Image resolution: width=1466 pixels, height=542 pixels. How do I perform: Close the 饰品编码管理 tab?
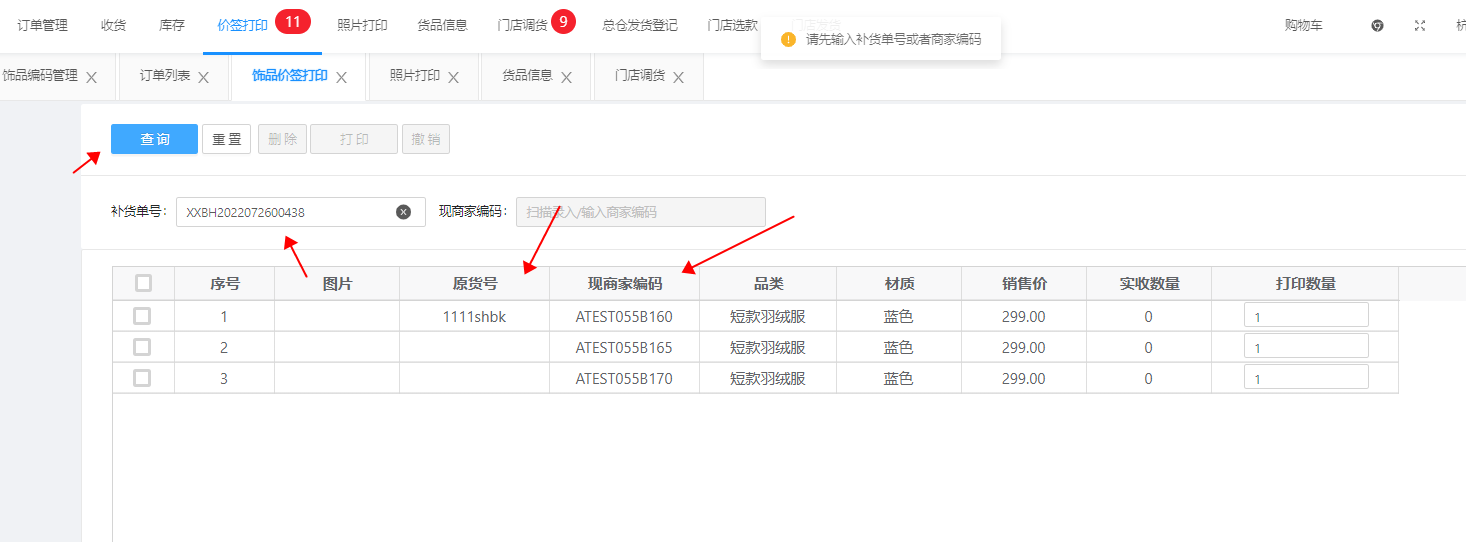point(91,77)
